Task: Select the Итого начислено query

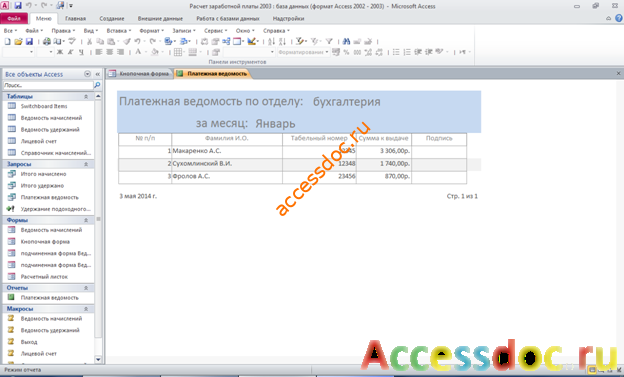Action: [x=43, y=174]
